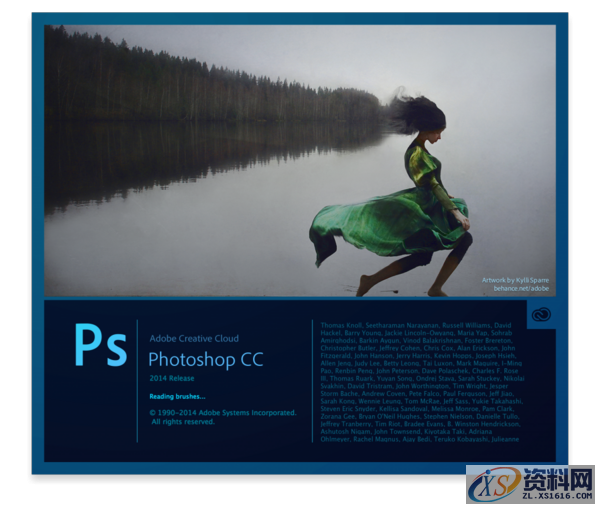Click Thomas Knoll's name in credits
Viewport: 600px width, 509px height.
340,325
